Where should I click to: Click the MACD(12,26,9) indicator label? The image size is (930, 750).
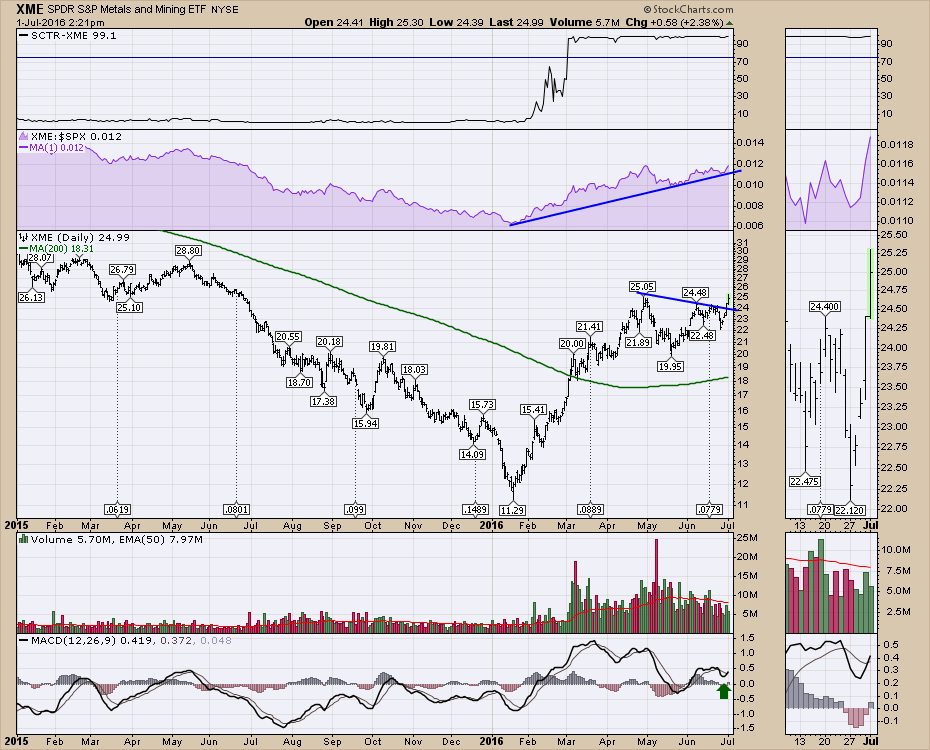[125, 640]
